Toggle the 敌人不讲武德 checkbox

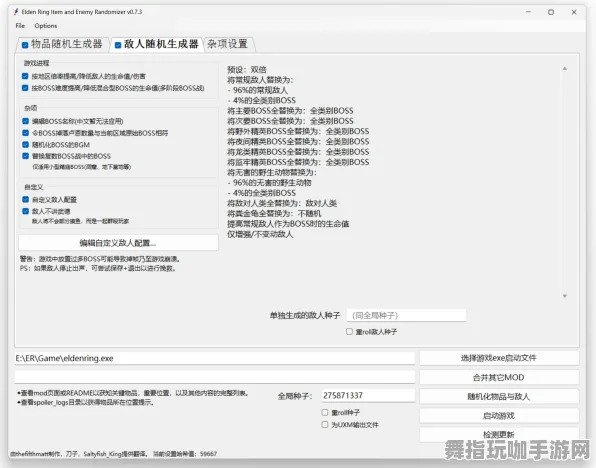click(25, 211)
